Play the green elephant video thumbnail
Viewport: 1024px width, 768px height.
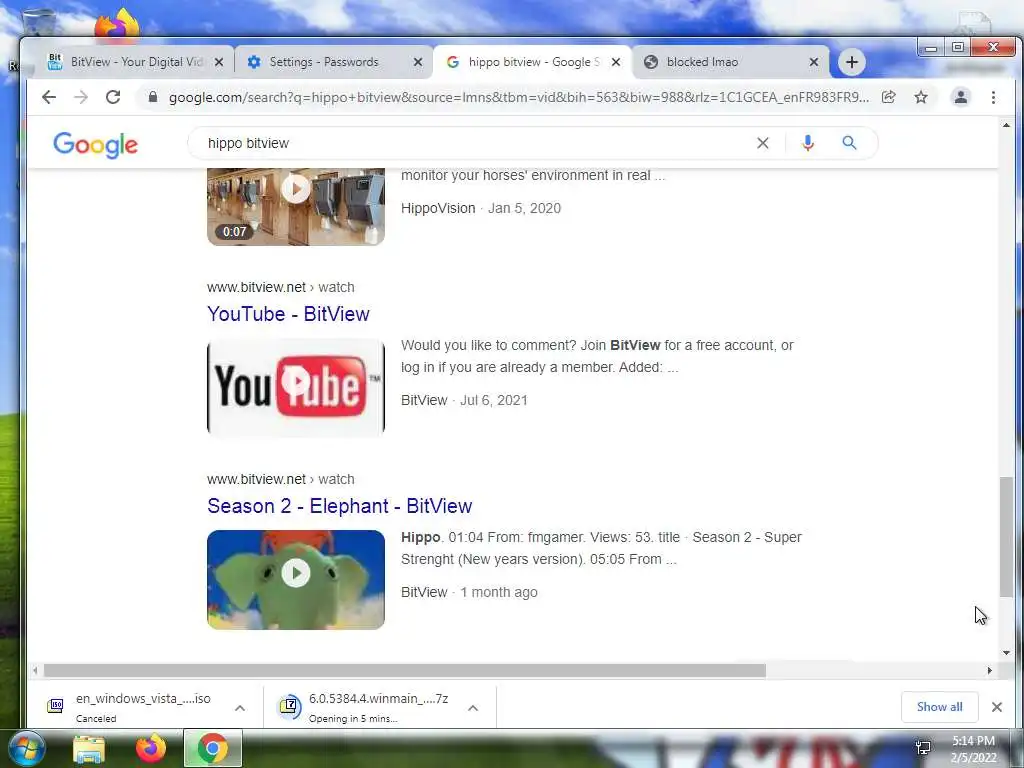[x=296, y=579]
